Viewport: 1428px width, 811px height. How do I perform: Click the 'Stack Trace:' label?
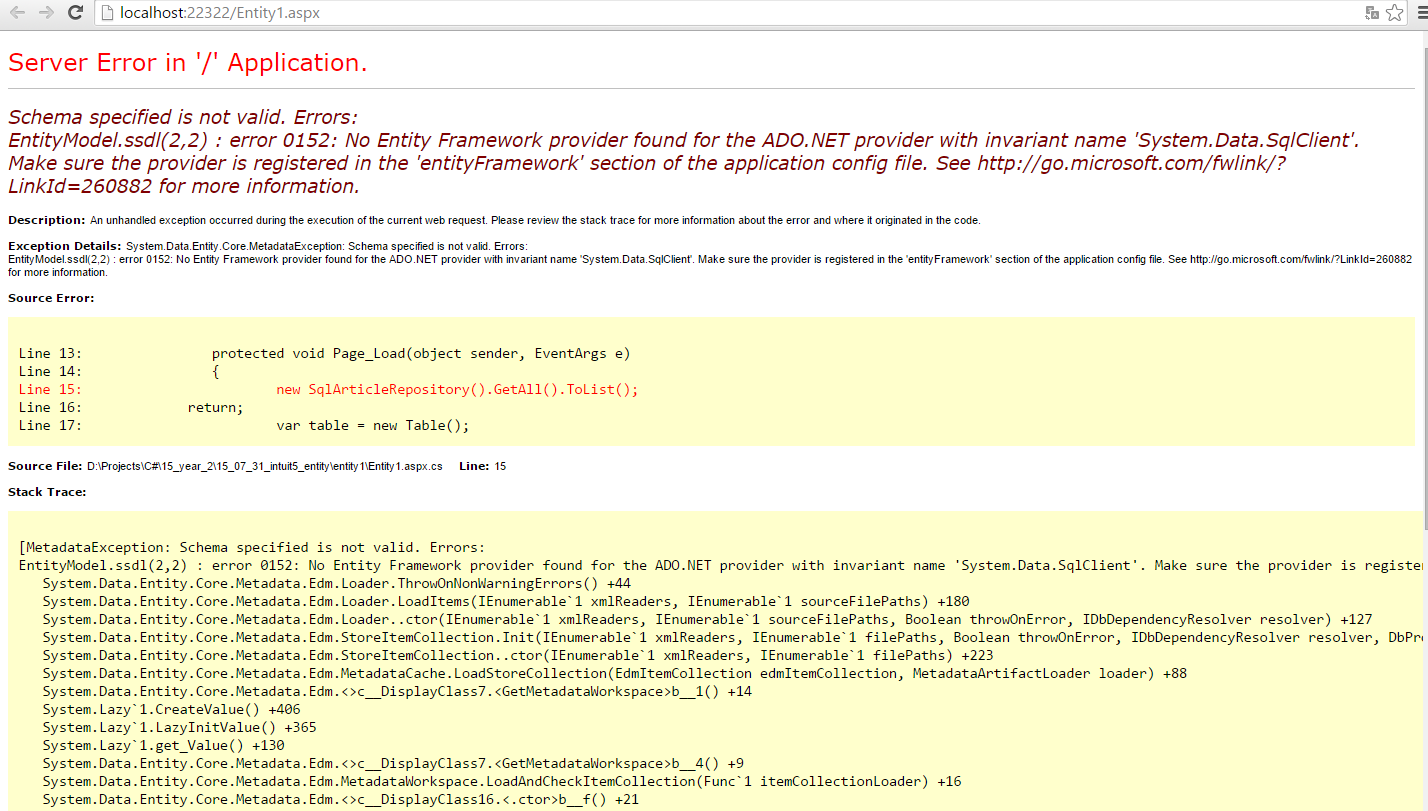point(47,492)
